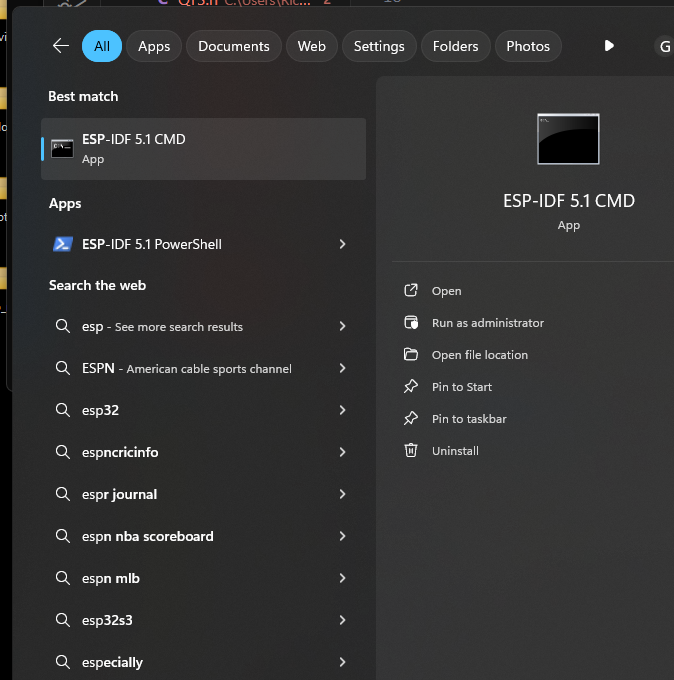Expand the espn mlb chevron

click(x=343, y=578)
